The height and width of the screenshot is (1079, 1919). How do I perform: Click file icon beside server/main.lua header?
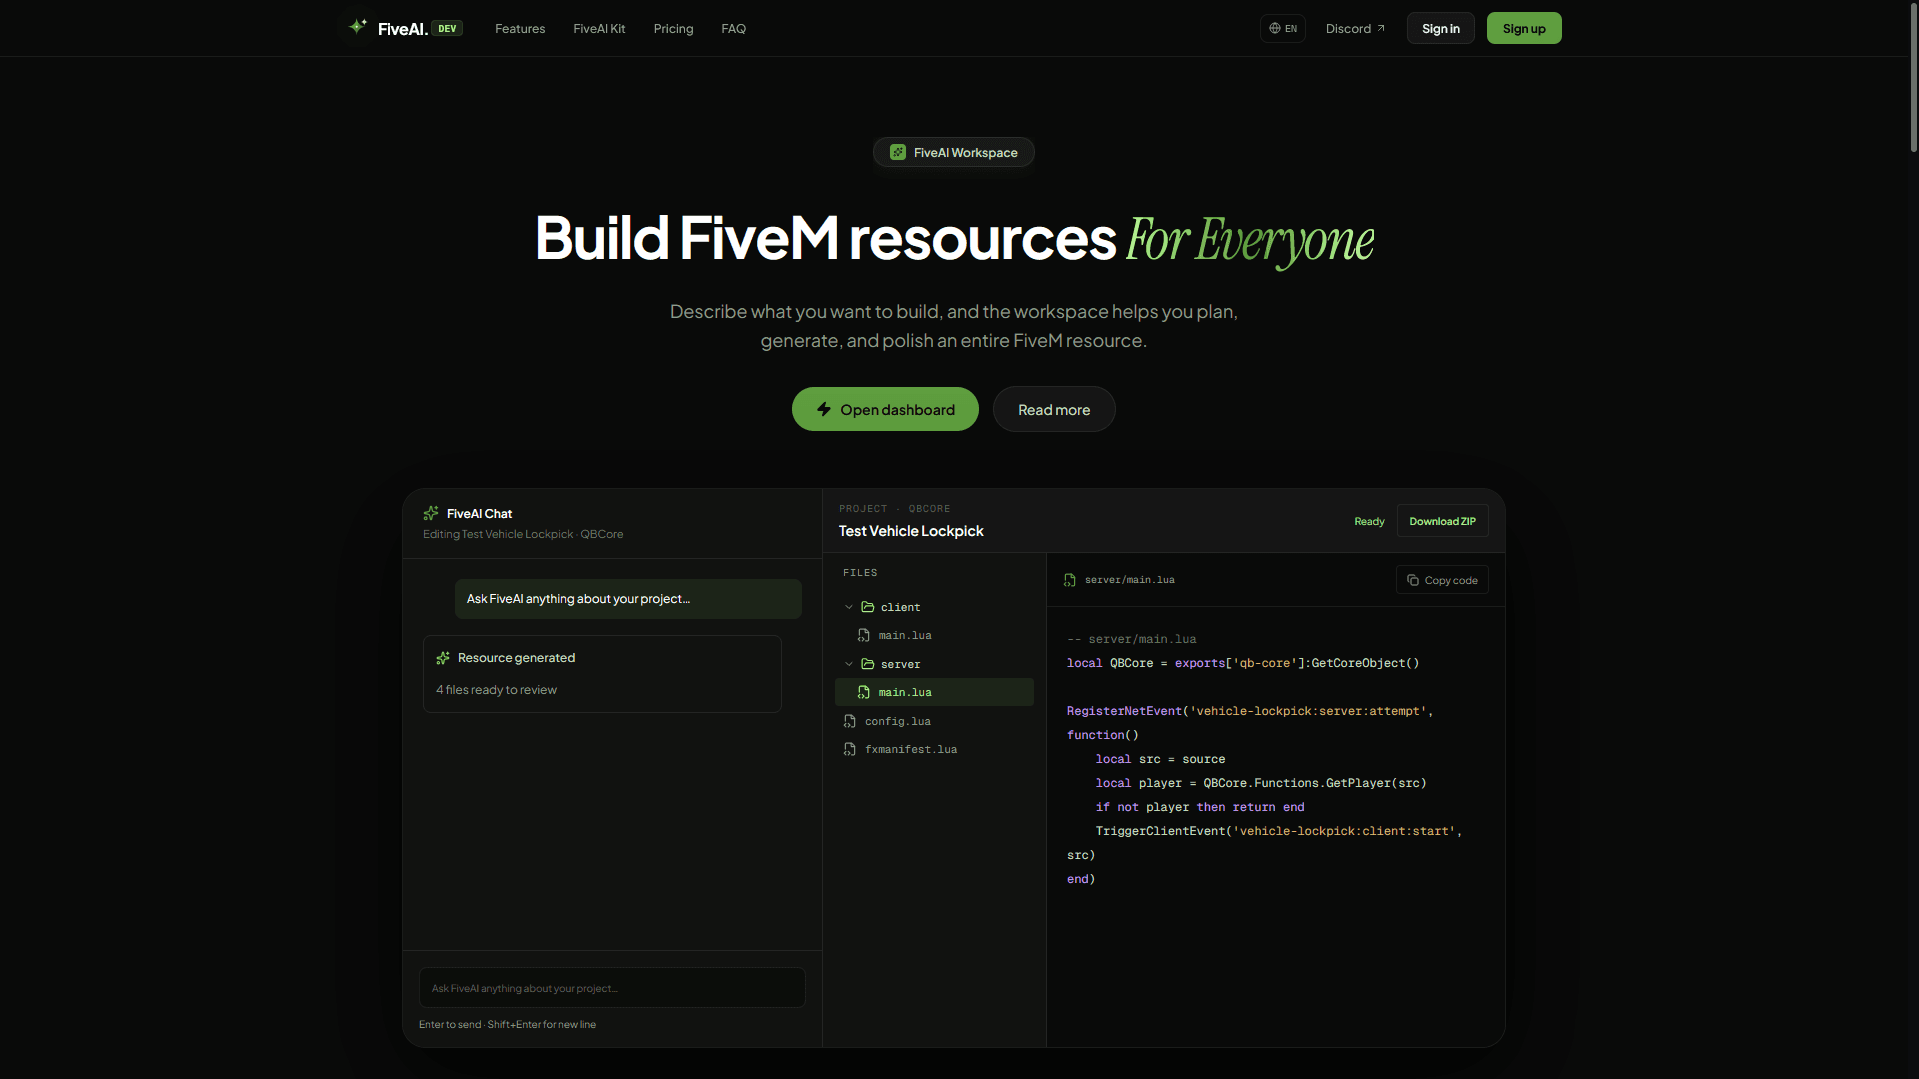click(x=1070, y=580)
